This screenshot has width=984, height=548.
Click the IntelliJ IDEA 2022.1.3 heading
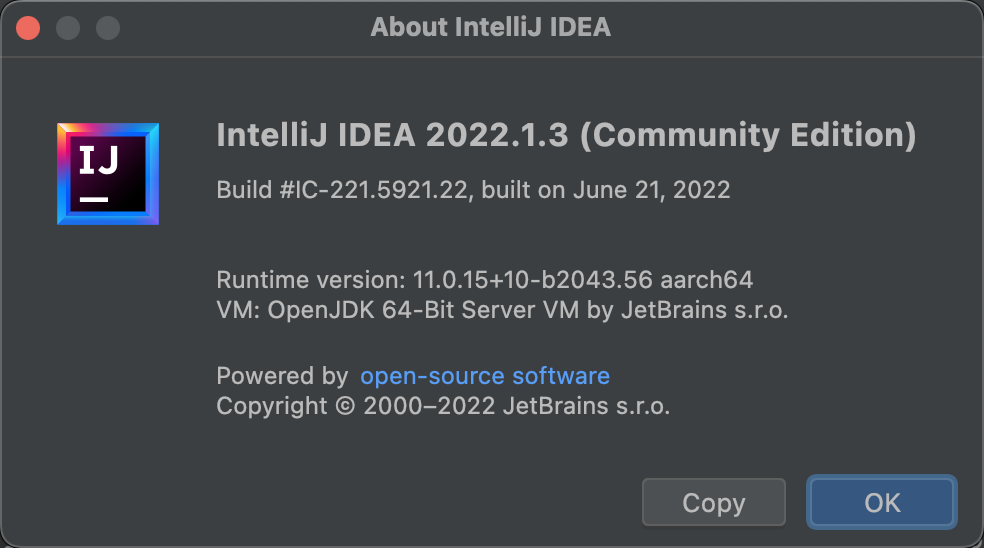coord(392,135)
